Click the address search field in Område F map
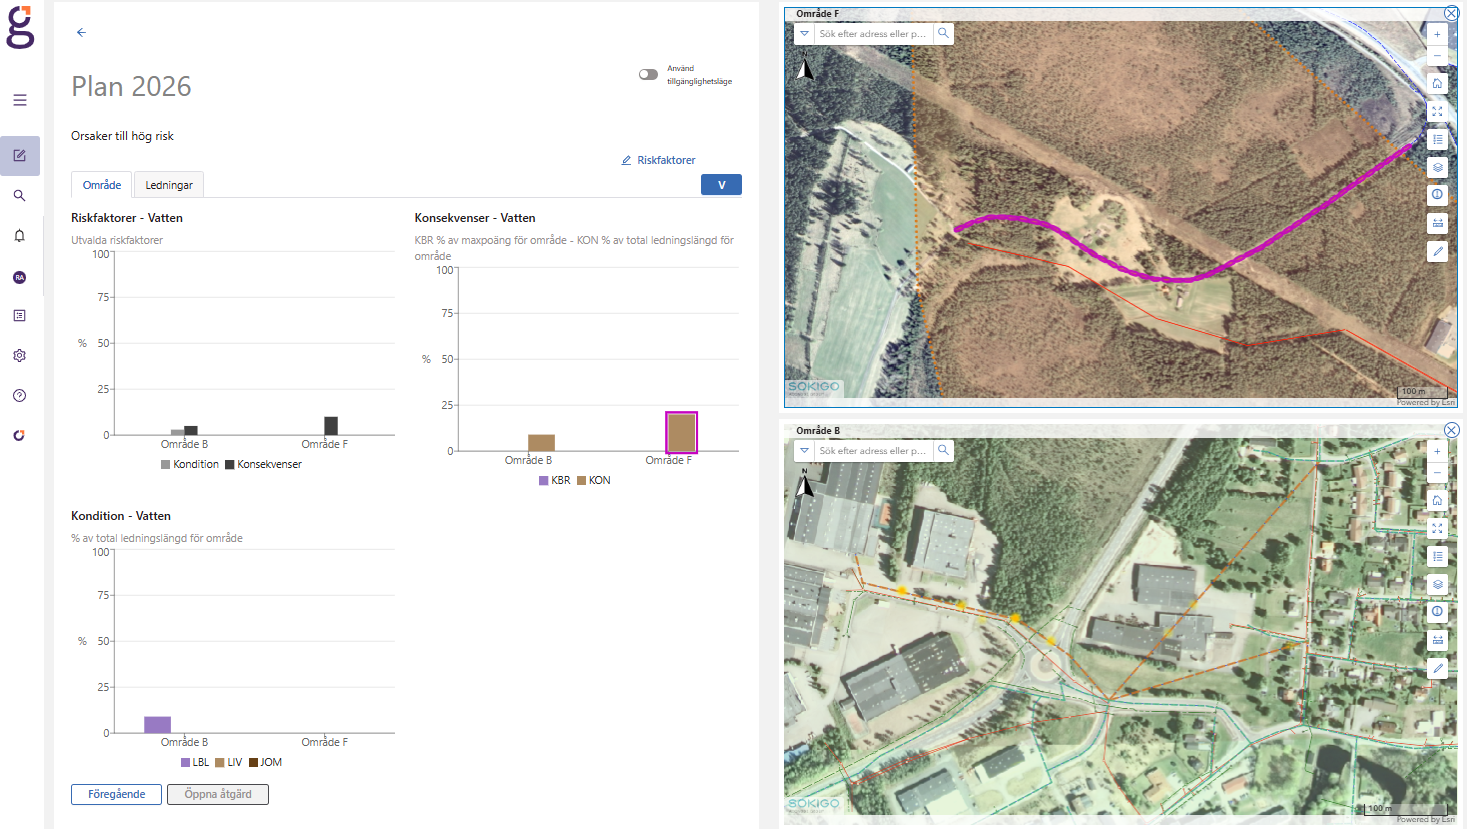The image size is (1467, 829). pyautogui.click(x=872, y=34)
